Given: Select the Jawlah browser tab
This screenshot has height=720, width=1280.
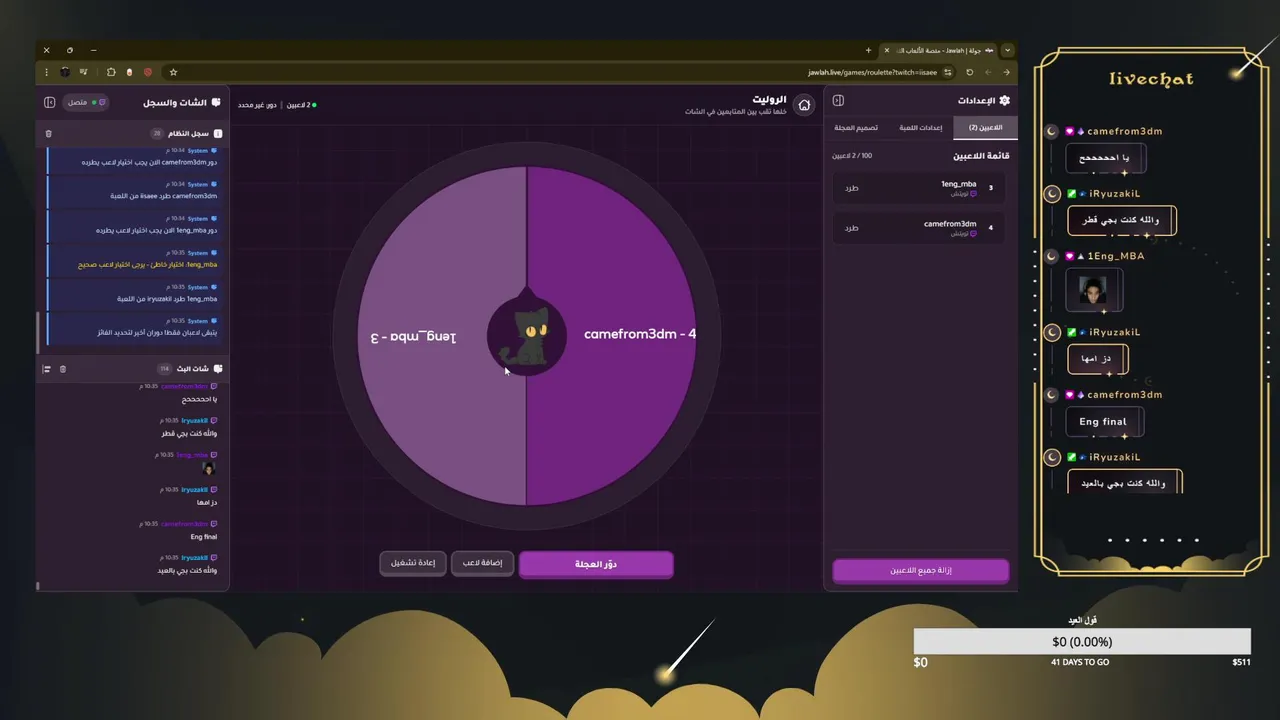Looking at the screenshot, I should click(937, 50).
